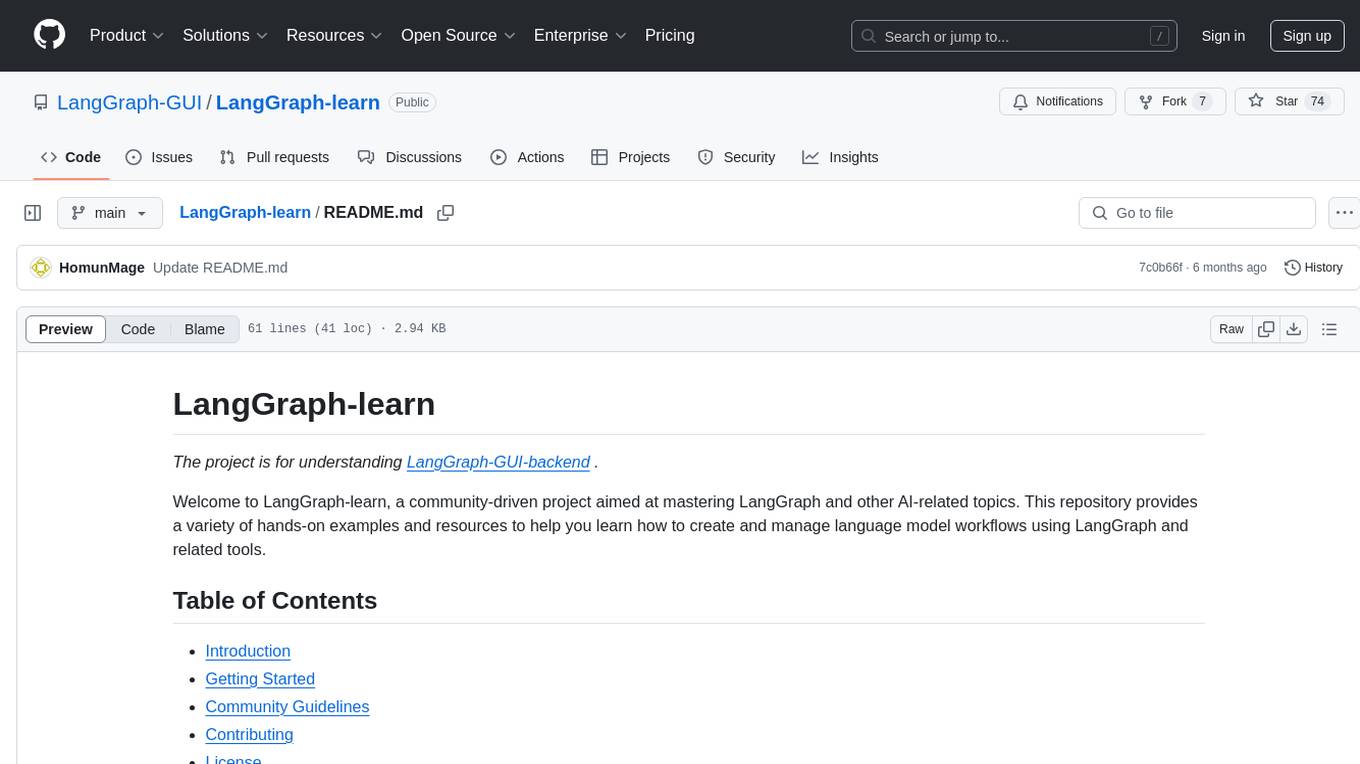This screenshot has width=1360, height=764.
Task: Select the Code view toggle
Action: coord(138,329)
